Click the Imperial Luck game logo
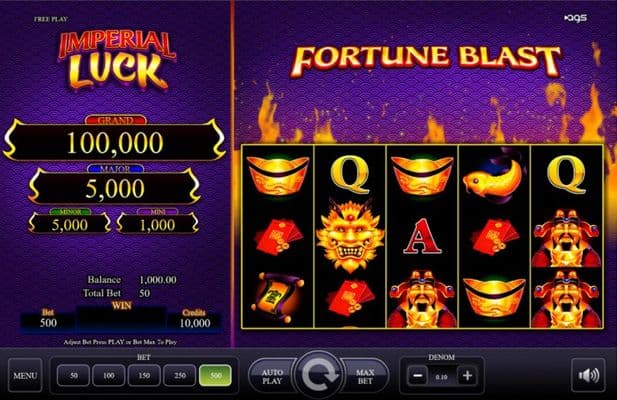 point(116,61)
